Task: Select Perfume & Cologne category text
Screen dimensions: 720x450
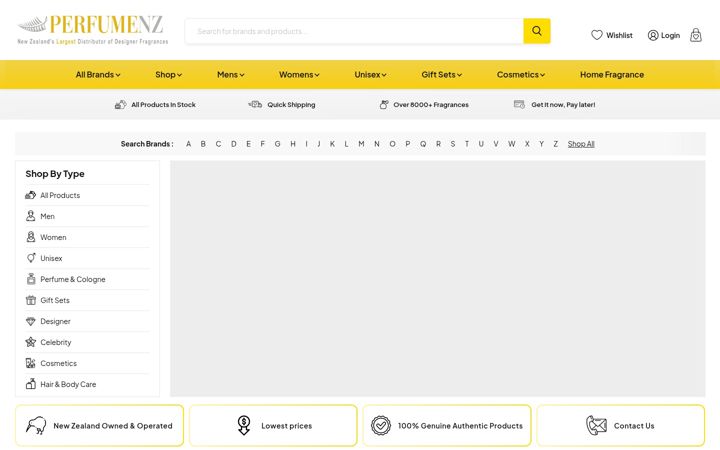Action: pyautogui.click(x=73, y=279)
